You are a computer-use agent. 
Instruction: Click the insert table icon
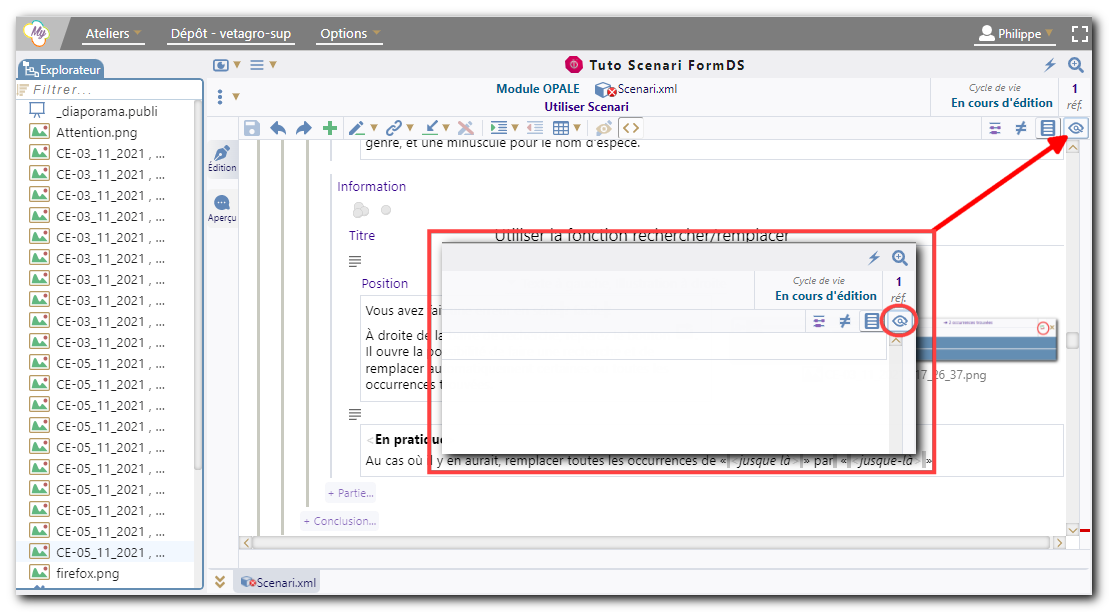coord(561,128)
